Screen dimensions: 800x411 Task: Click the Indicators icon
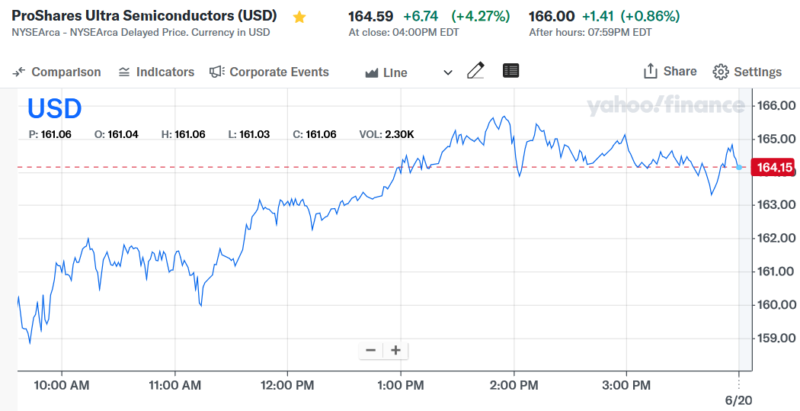pos(124,72)
